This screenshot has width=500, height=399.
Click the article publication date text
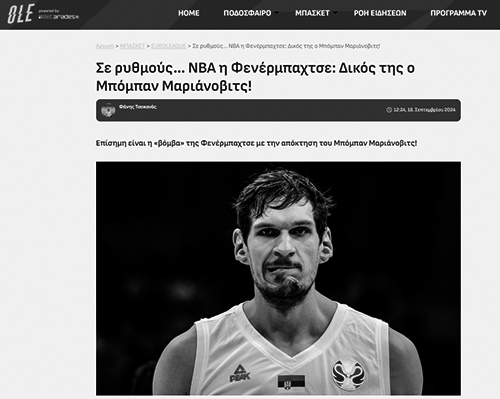point(424,110)
